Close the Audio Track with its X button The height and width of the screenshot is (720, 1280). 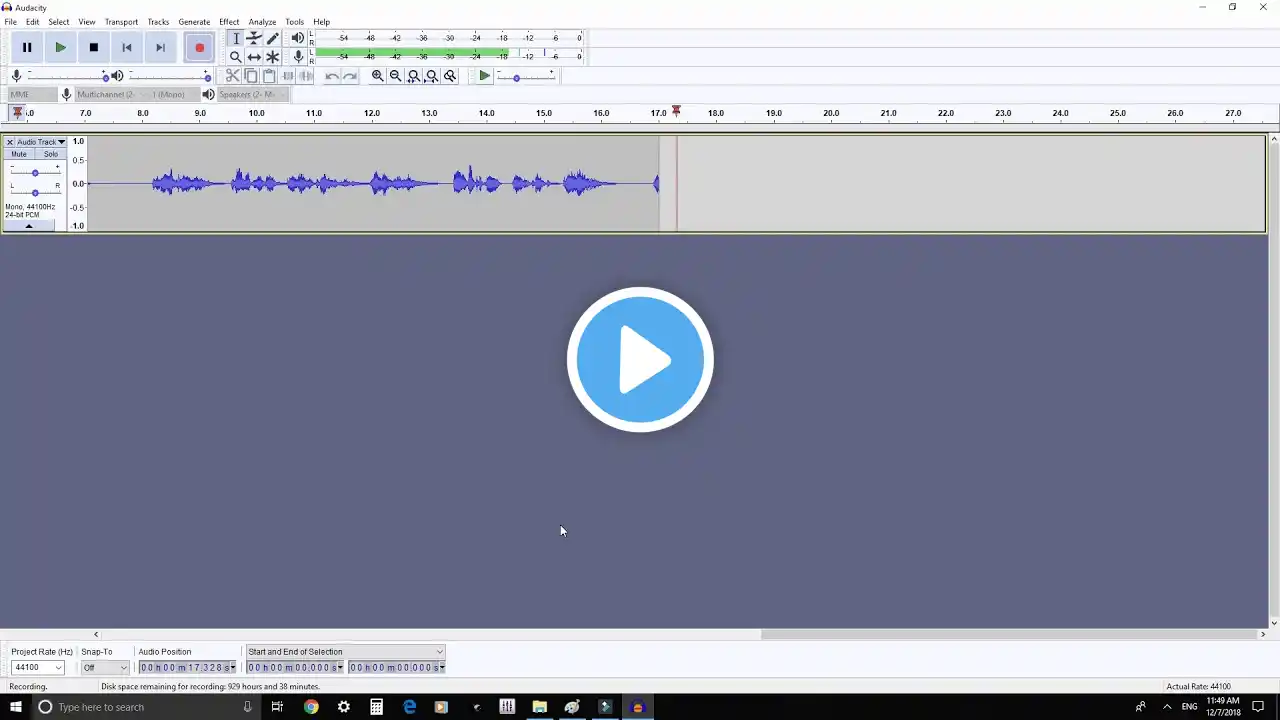10,142
